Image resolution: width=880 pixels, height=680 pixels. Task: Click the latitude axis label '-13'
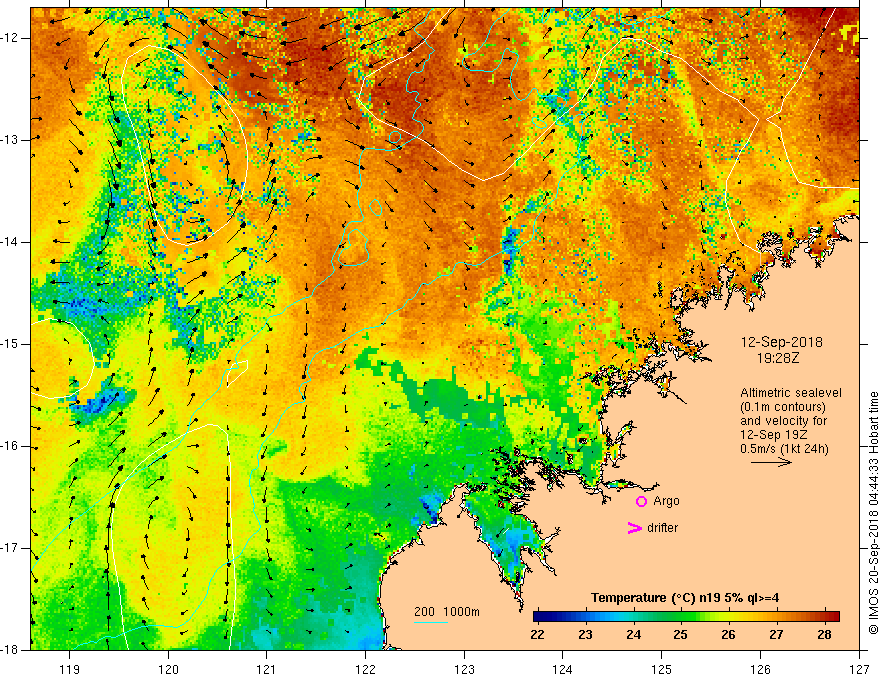tap(11, 140)
